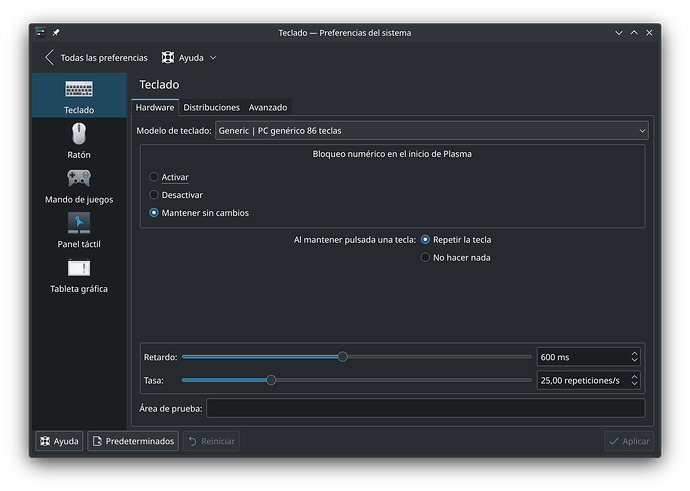
Task: Select the Activar radio button
Action: [x=154, y=177]
